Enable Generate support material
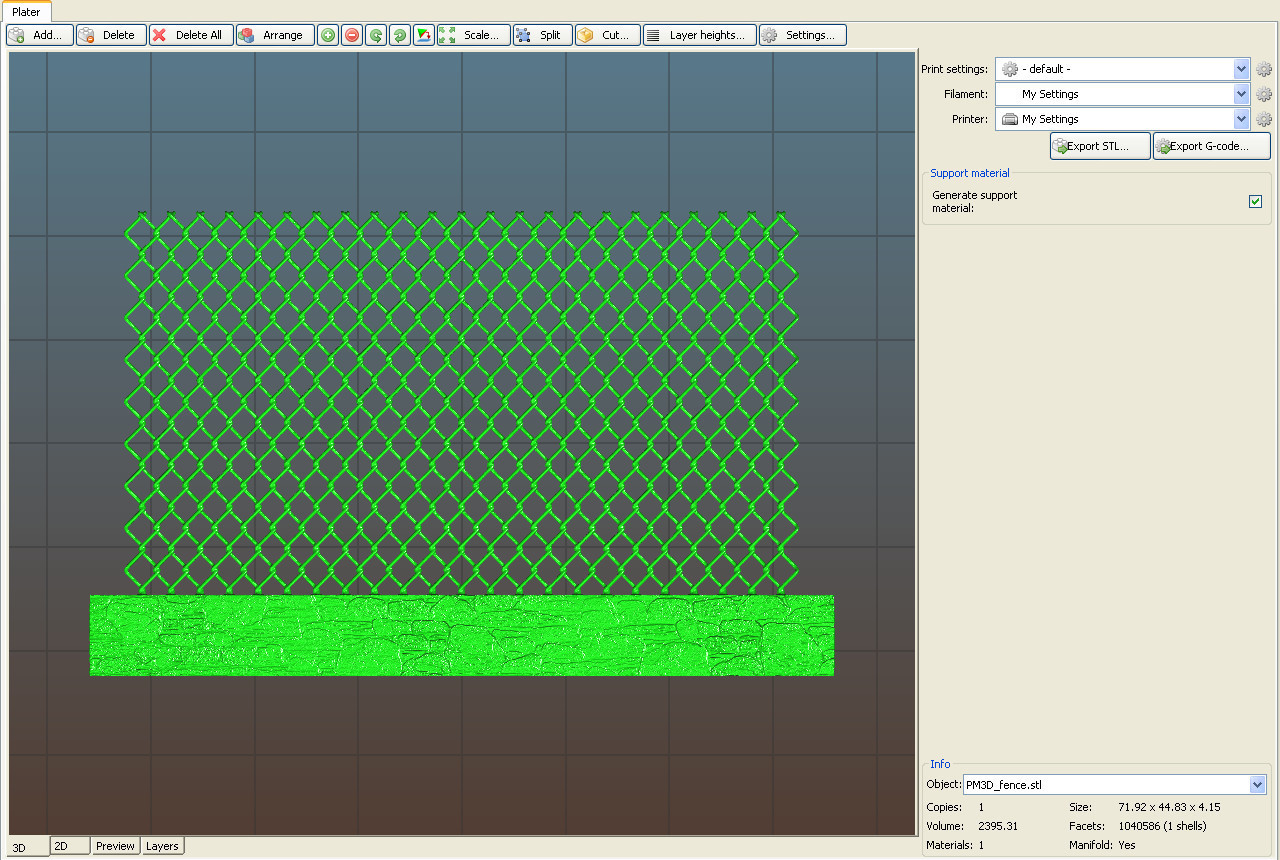Image resolution: width=1280 pixels, height=860 pixels. coord(1256,201)
